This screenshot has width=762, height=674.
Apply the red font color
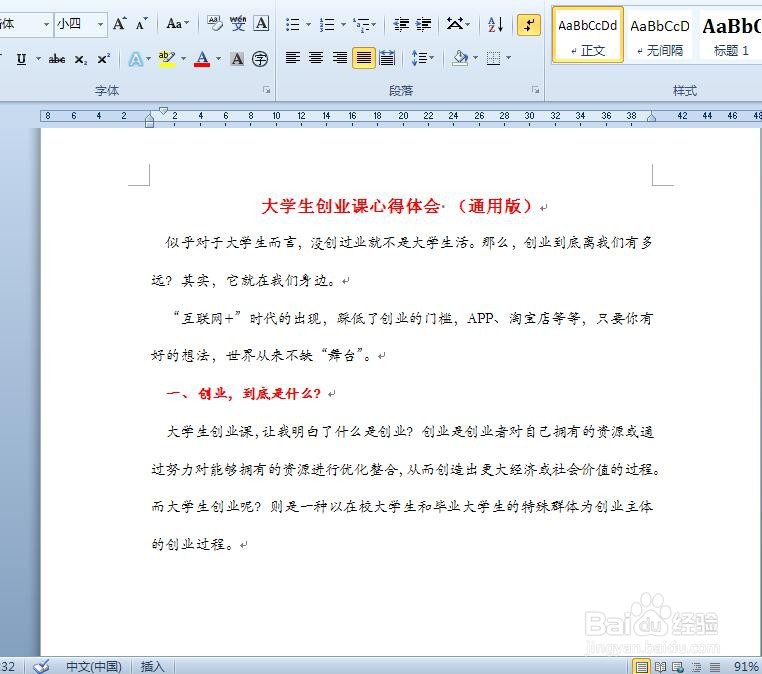click(x=202, y=59)
